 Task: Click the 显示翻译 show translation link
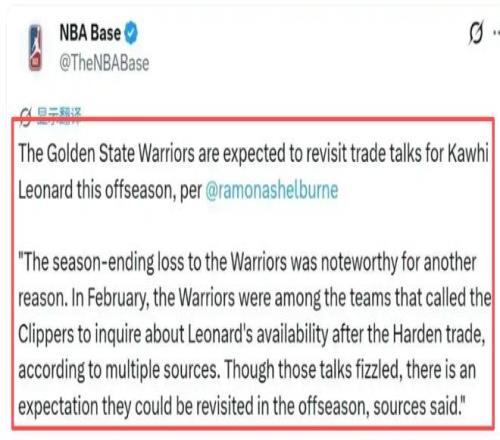click(x=59, y=116)
